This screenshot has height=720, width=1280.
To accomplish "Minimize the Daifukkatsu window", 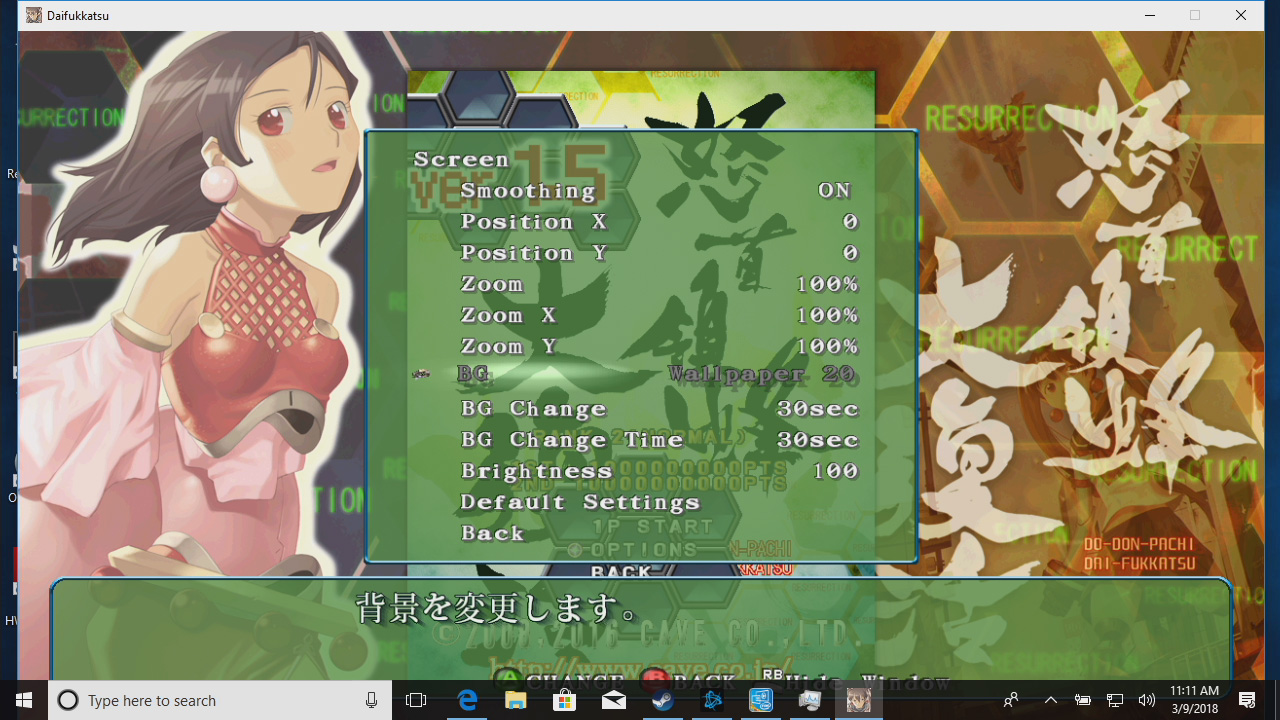I will tap(1149, 15).
